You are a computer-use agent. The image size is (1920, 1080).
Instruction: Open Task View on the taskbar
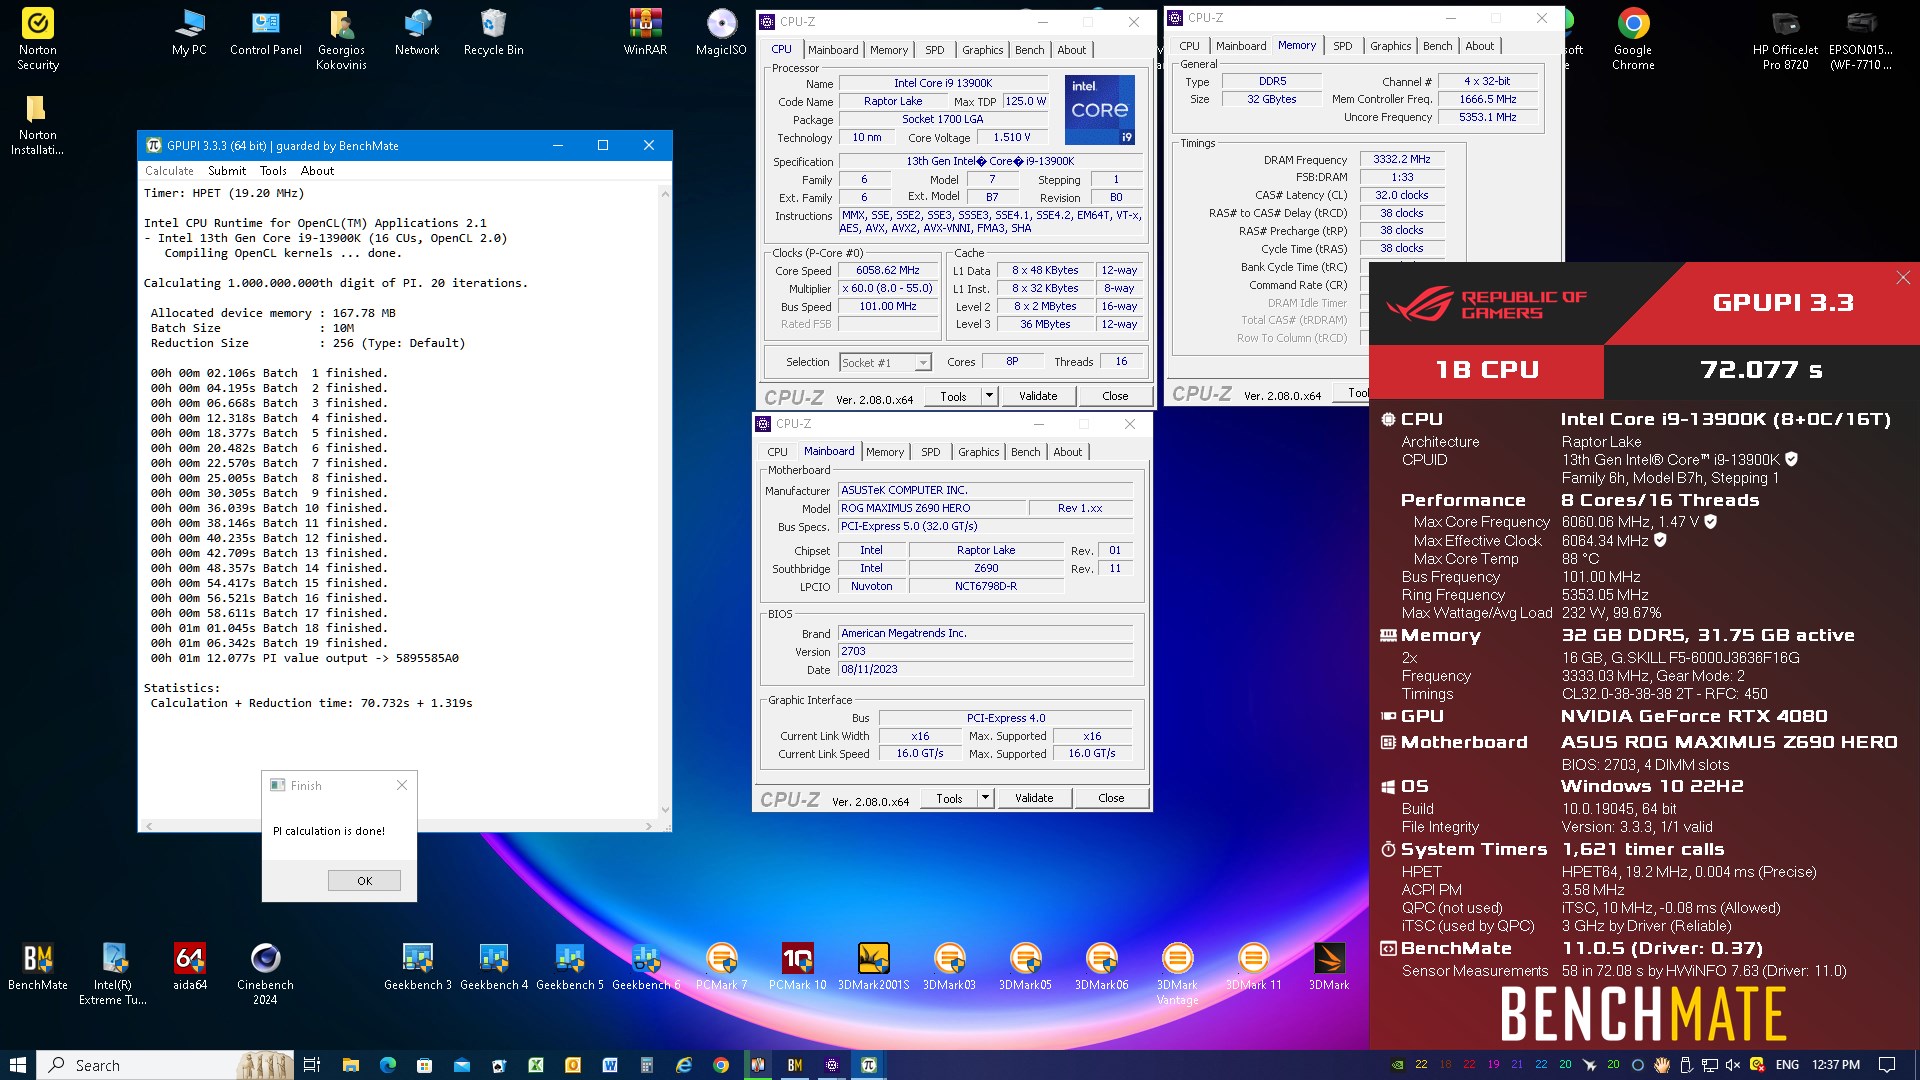coord(311,1065)
